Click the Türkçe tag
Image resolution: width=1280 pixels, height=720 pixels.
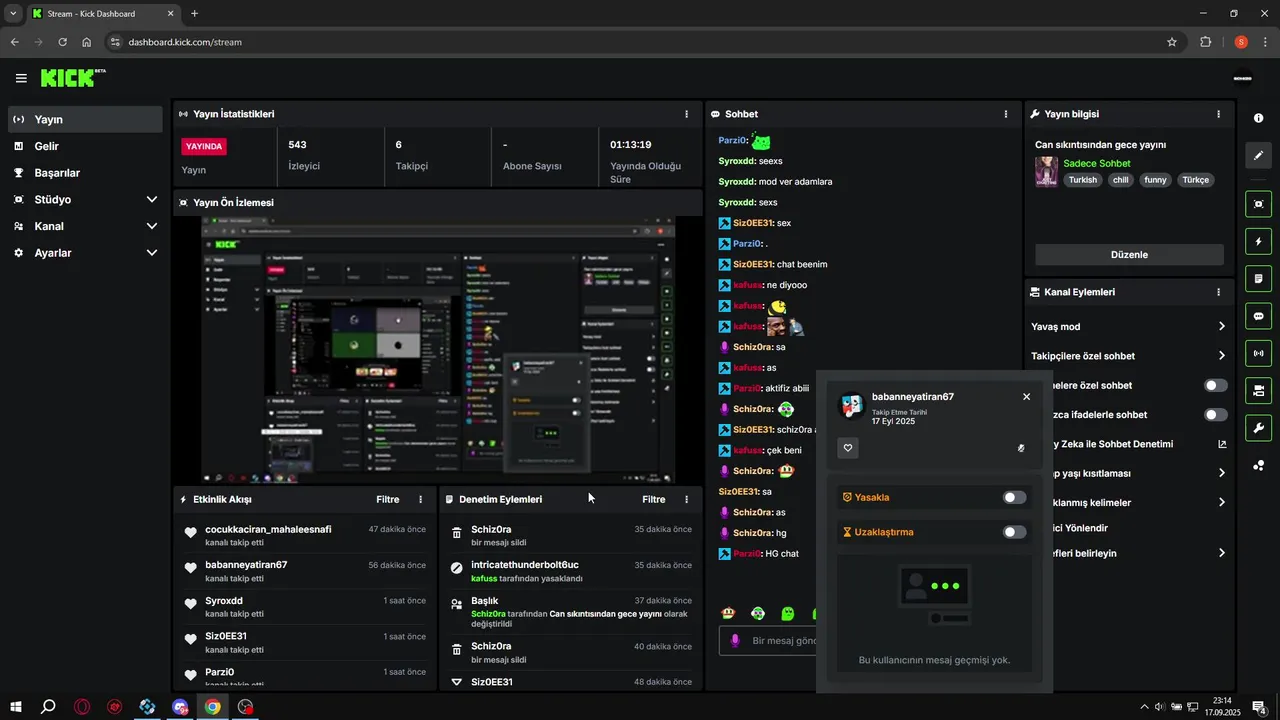pos(1195,180)
